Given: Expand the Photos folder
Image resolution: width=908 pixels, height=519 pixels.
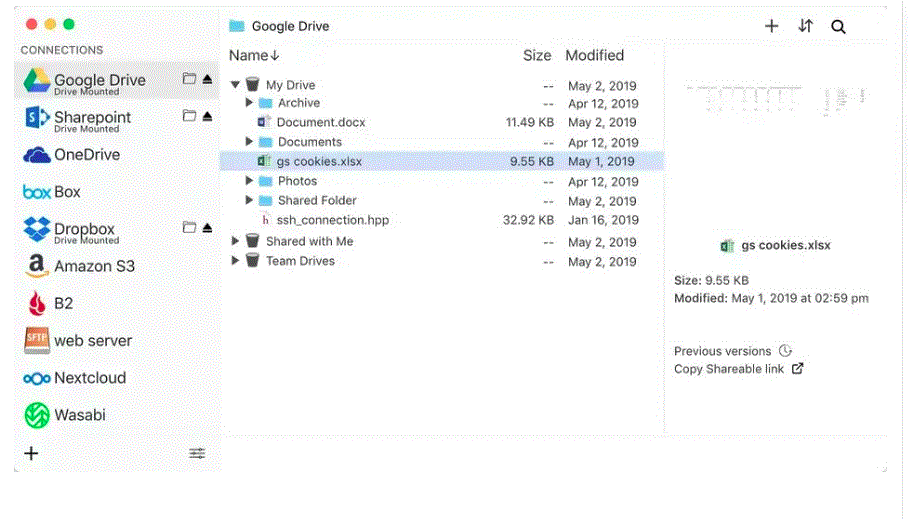Looking at the screenshot, I should click(249, 181).
